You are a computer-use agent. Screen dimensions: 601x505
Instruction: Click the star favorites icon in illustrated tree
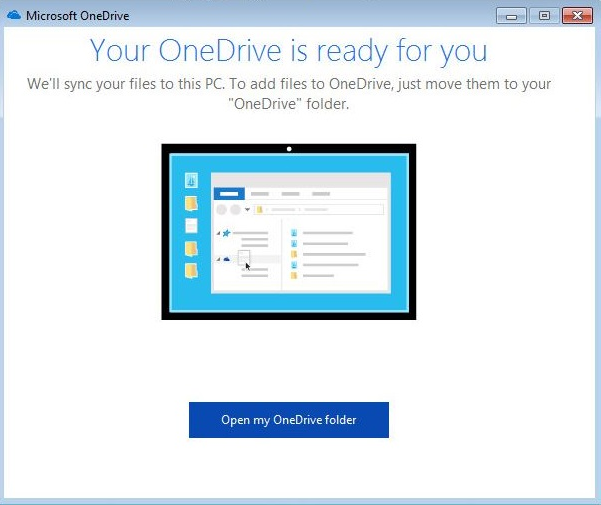227,233
